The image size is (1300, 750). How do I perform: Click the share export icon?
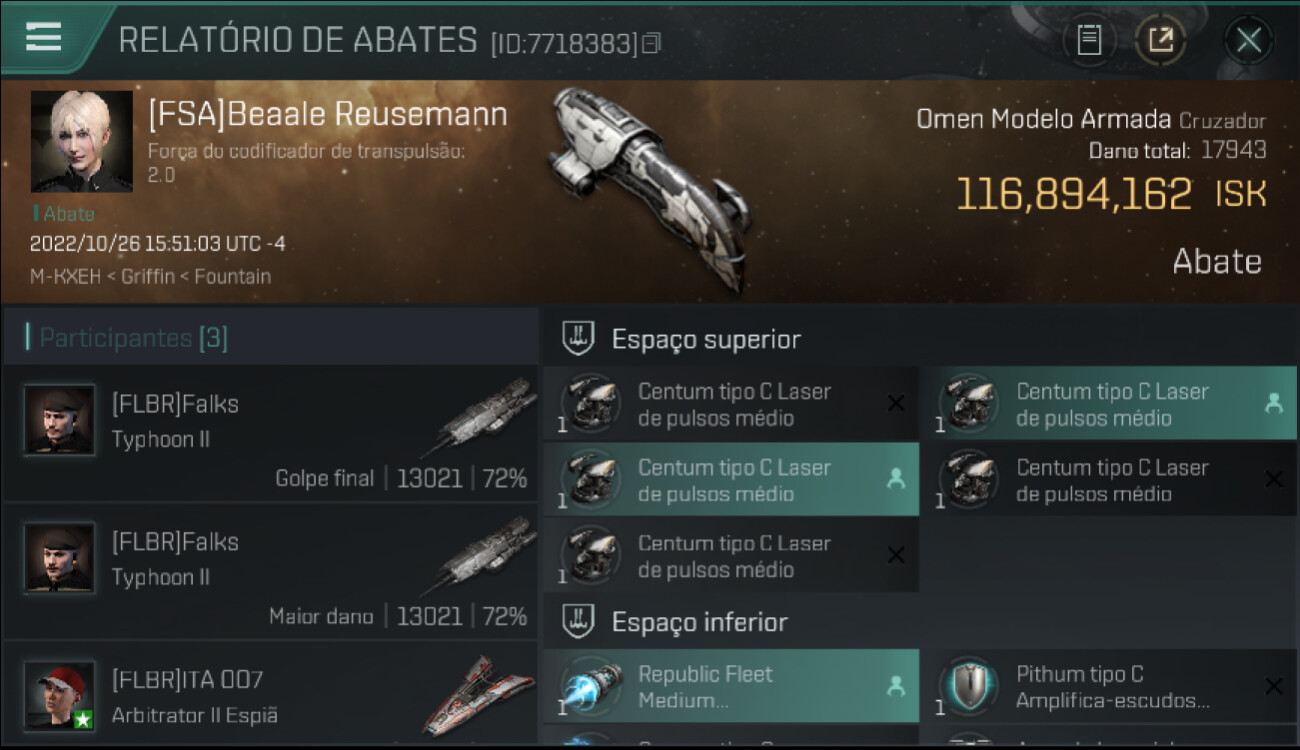1160,40
